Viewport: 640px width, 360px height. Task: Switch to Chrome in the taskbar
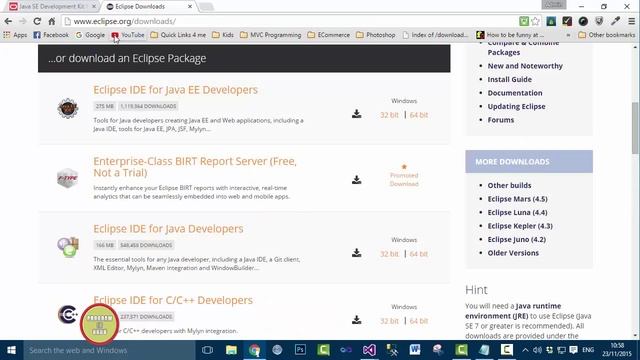254,350
